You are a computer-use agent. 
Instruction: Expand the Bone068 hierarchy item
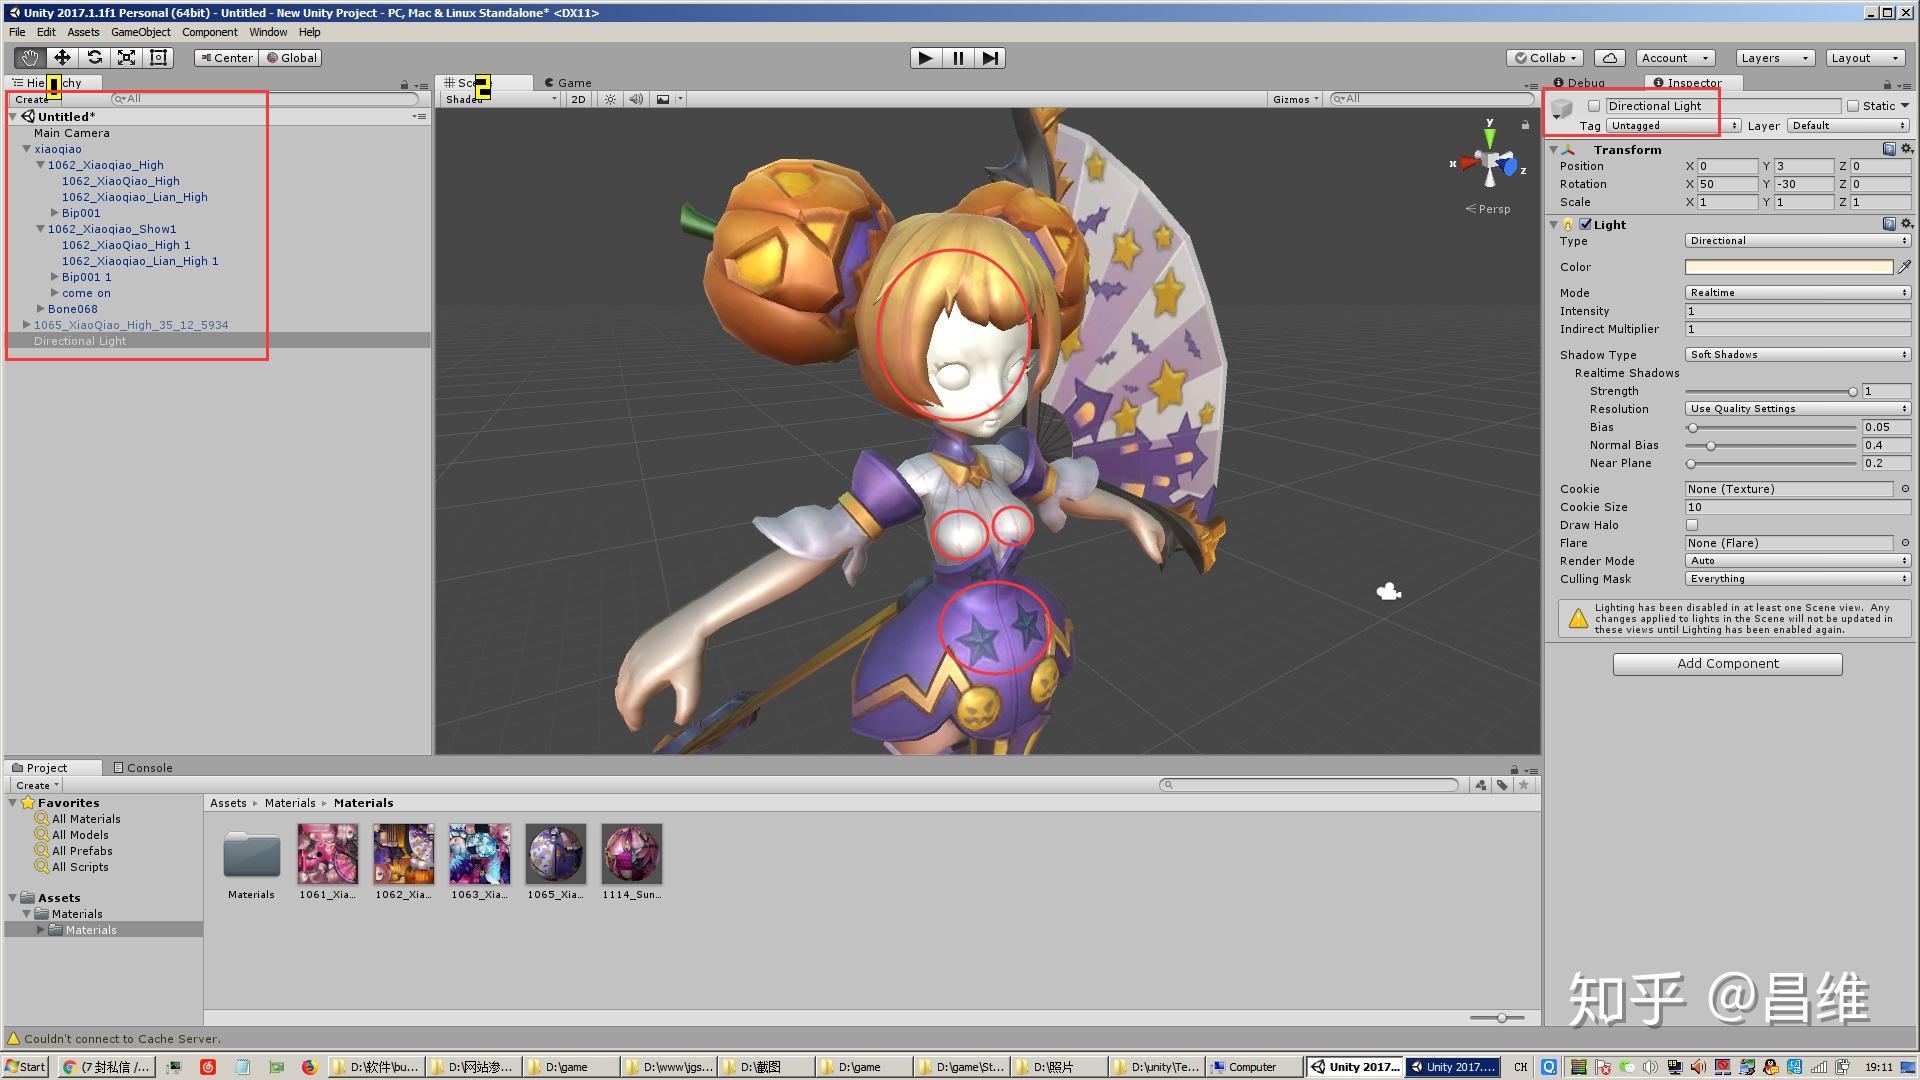click(41, 309)
